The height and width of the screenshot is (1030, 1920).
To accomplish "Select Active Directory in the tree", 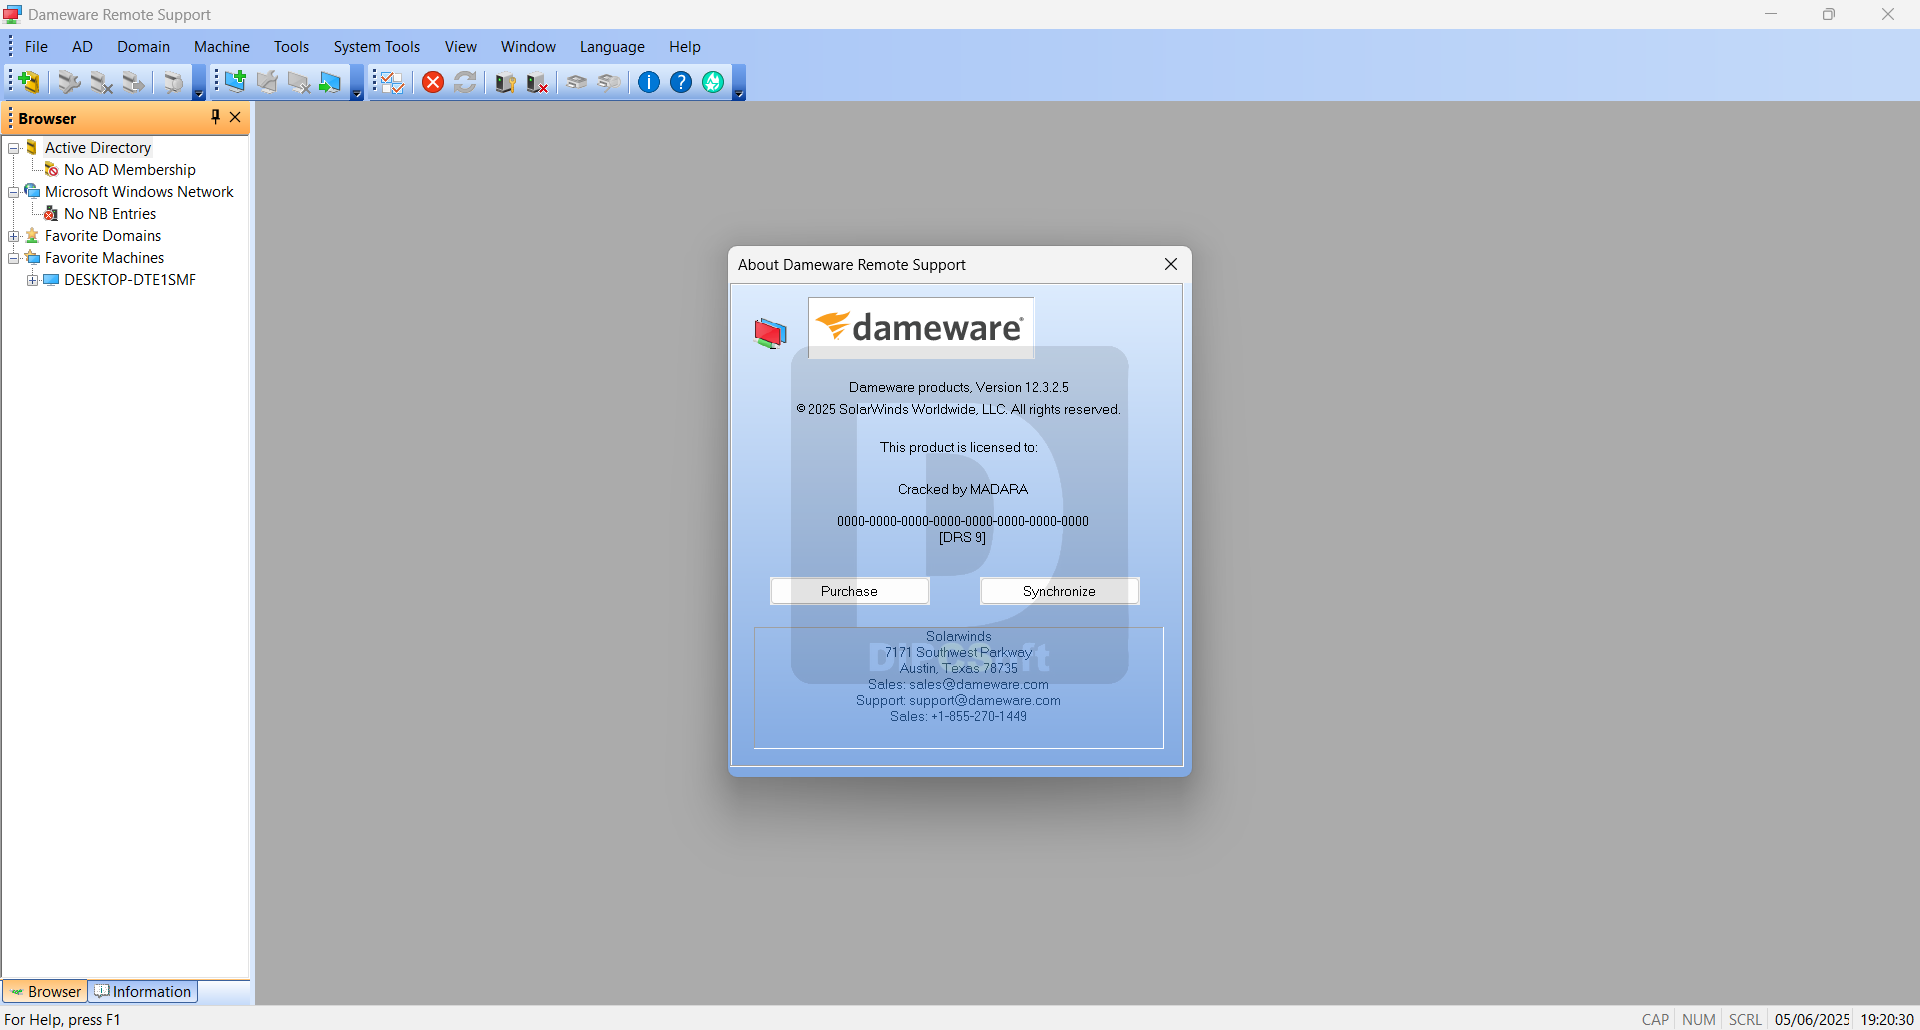I will point(98,148).
